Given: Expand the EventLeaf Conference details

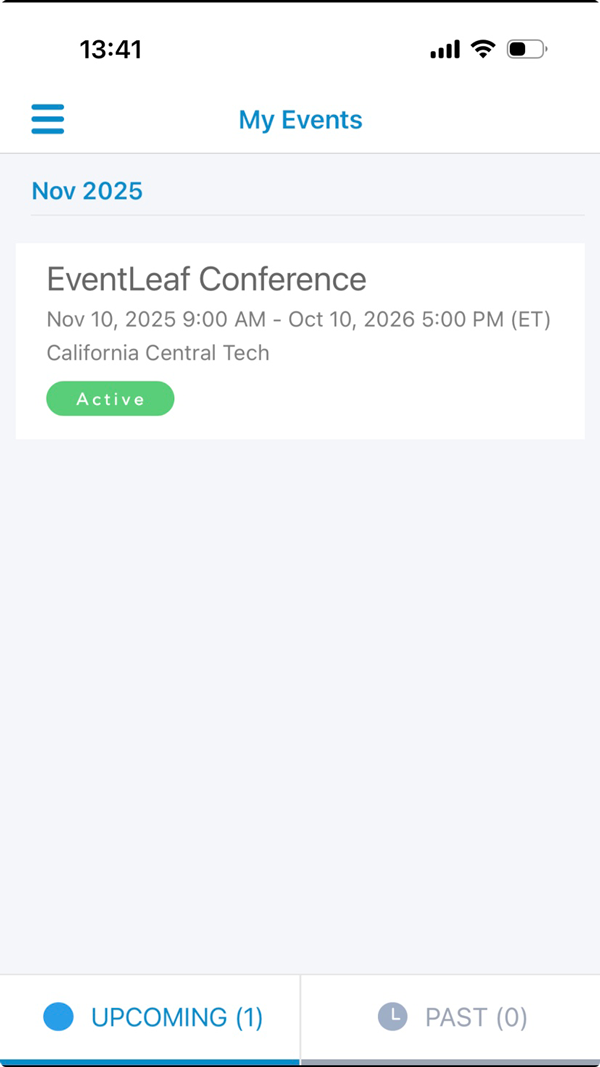Looking at the screenshot, I should click(300, 340).
